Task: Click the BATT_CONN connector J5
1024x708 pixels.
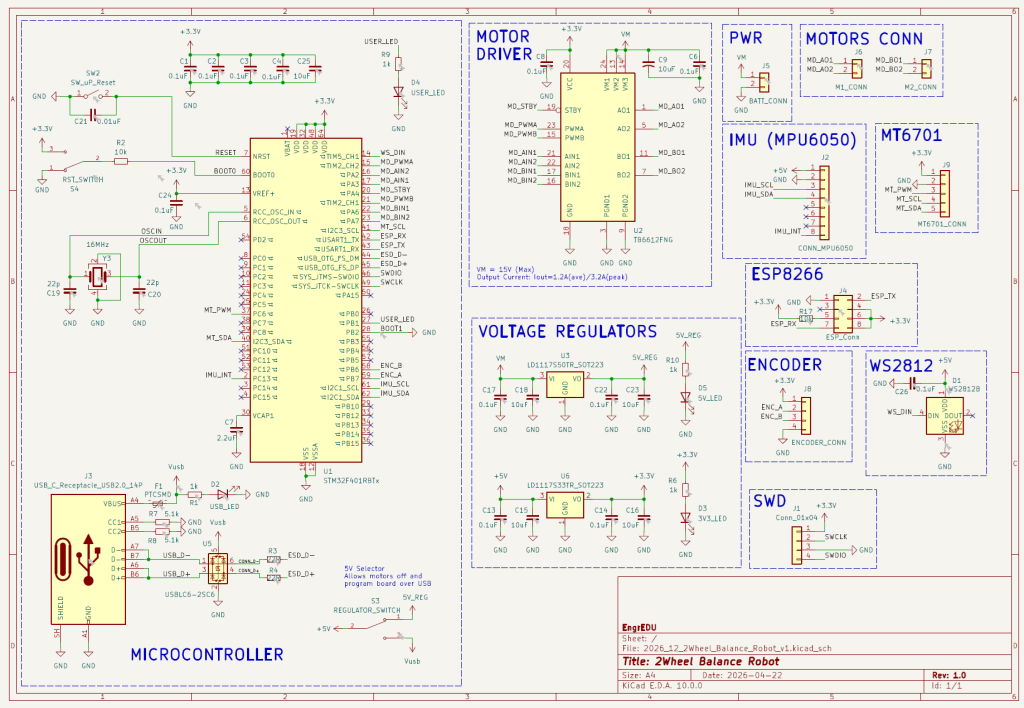Action: 764,82
